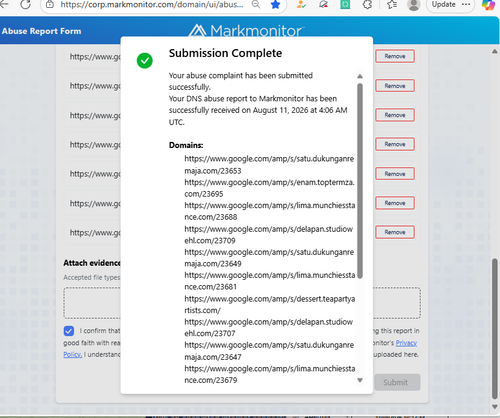Click the third Remove button

pos(395,115)
